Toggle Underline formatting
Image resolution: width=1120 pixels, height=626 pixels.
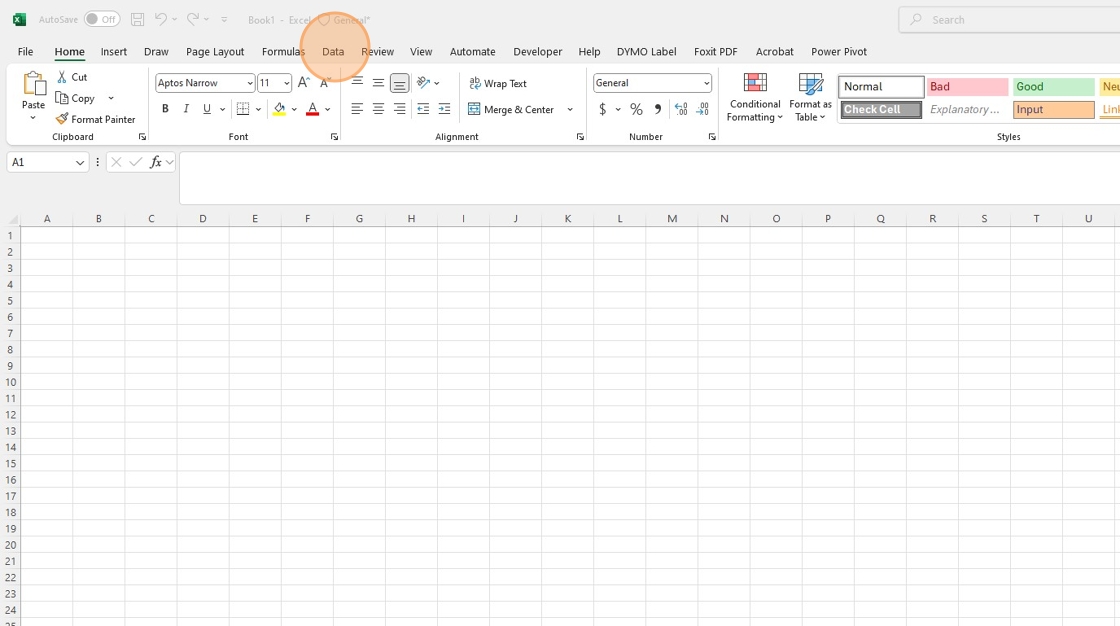tap(206, 109)
